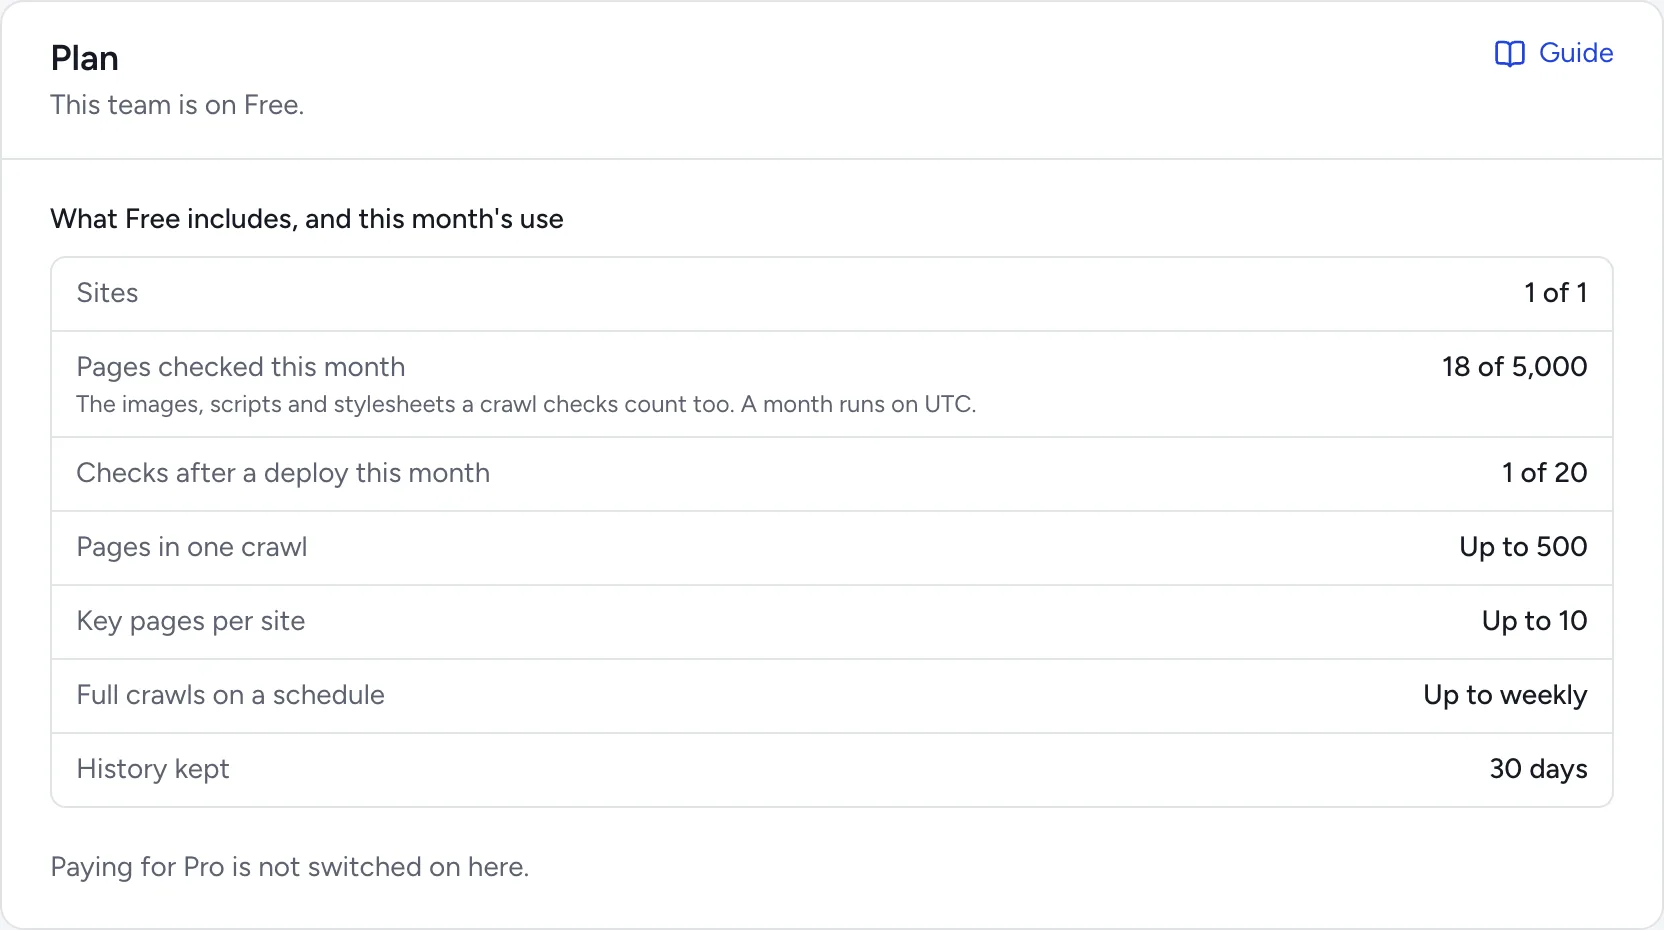This screenshot has width=1664, height=930.
Task: Select "Pages in one crawl" label
Action: click(x=192, y=547)
